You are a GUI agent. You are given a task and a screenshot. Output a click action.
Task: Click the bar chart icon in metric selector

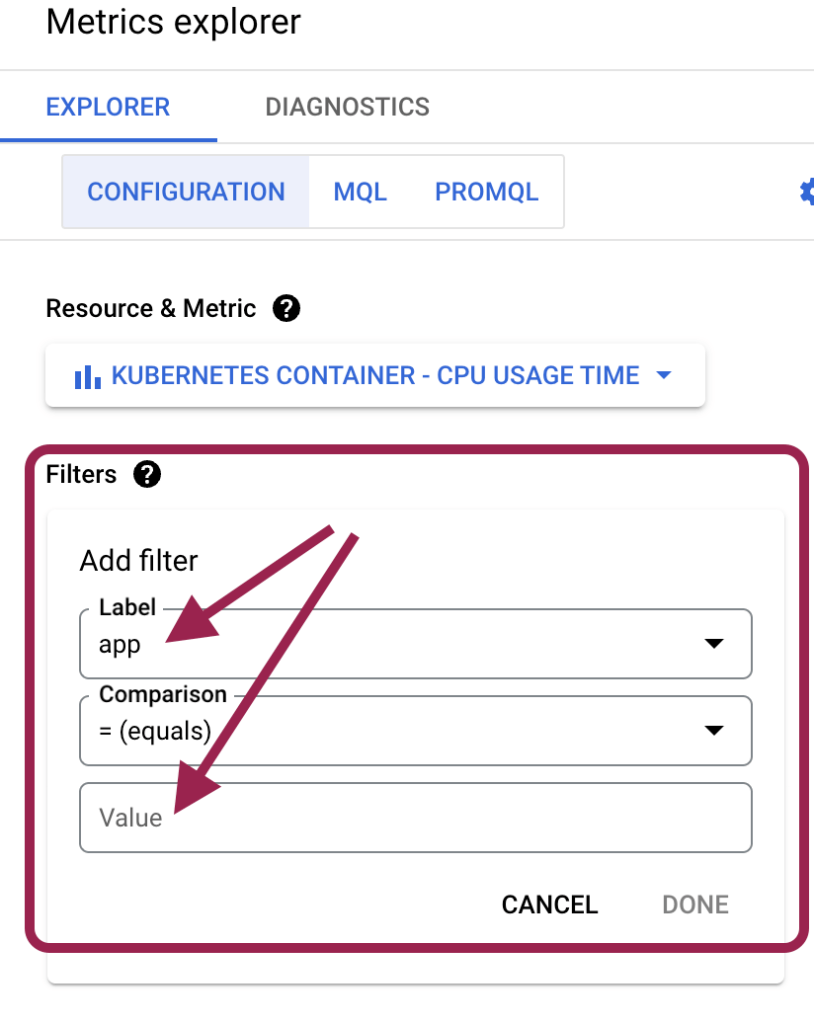(88, 376)
